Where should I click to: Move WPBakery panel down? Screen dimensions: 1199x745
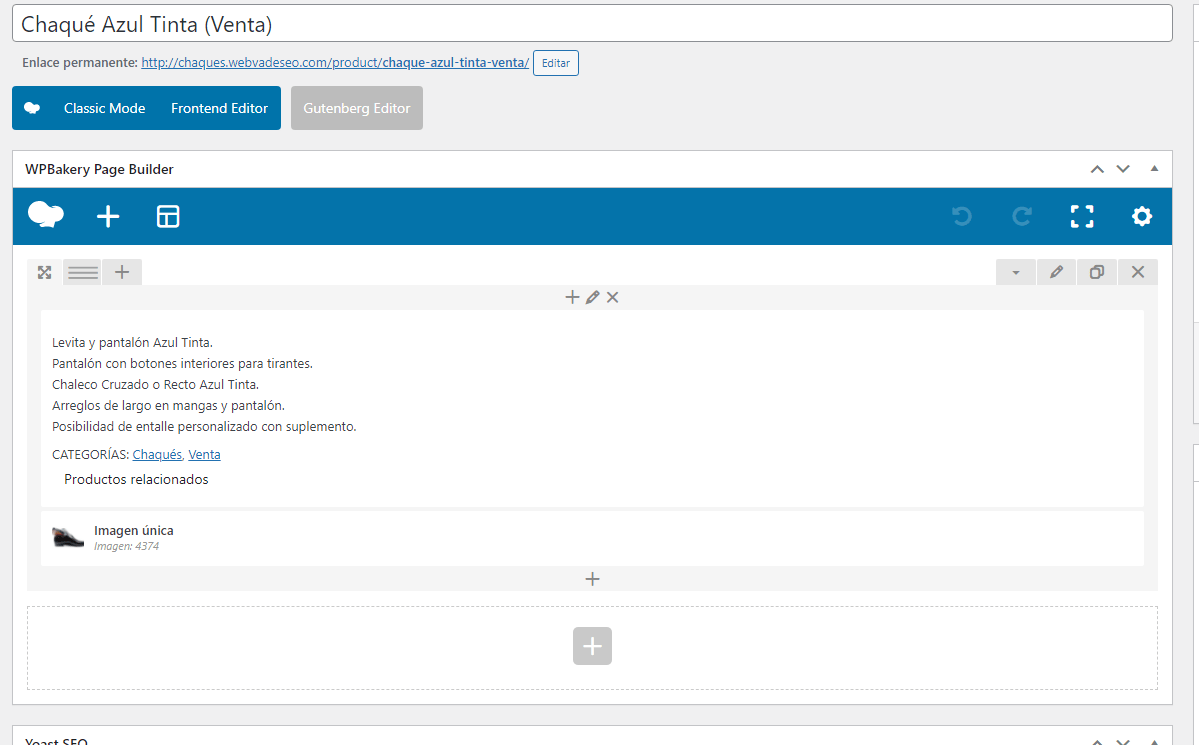(x=1123, y=169)
